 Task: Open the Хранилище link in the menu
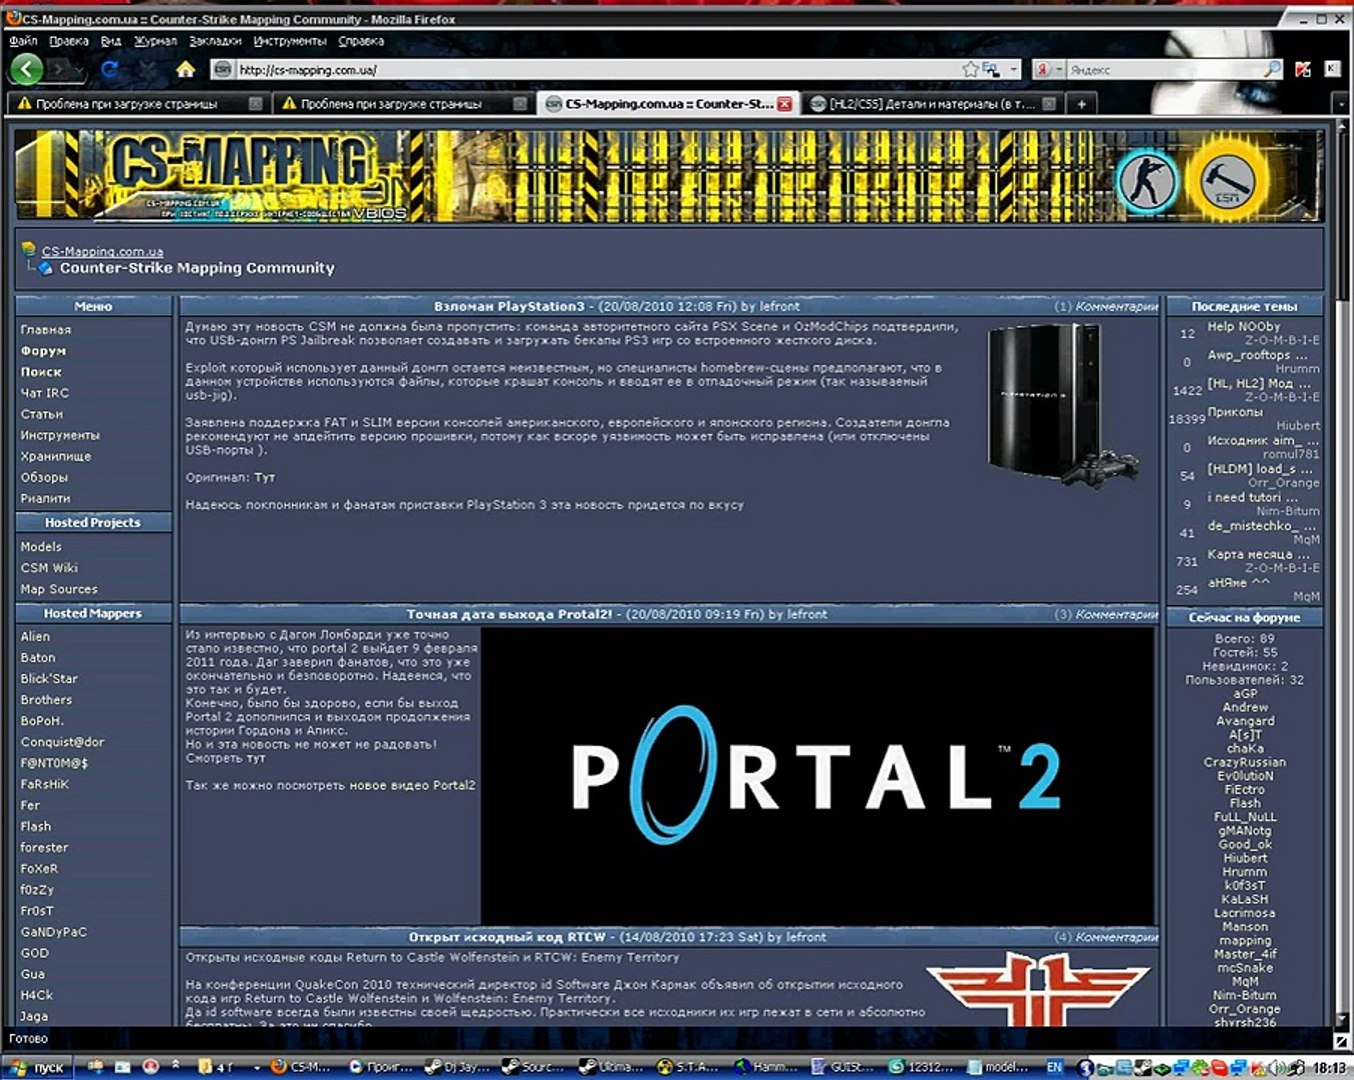56,456
